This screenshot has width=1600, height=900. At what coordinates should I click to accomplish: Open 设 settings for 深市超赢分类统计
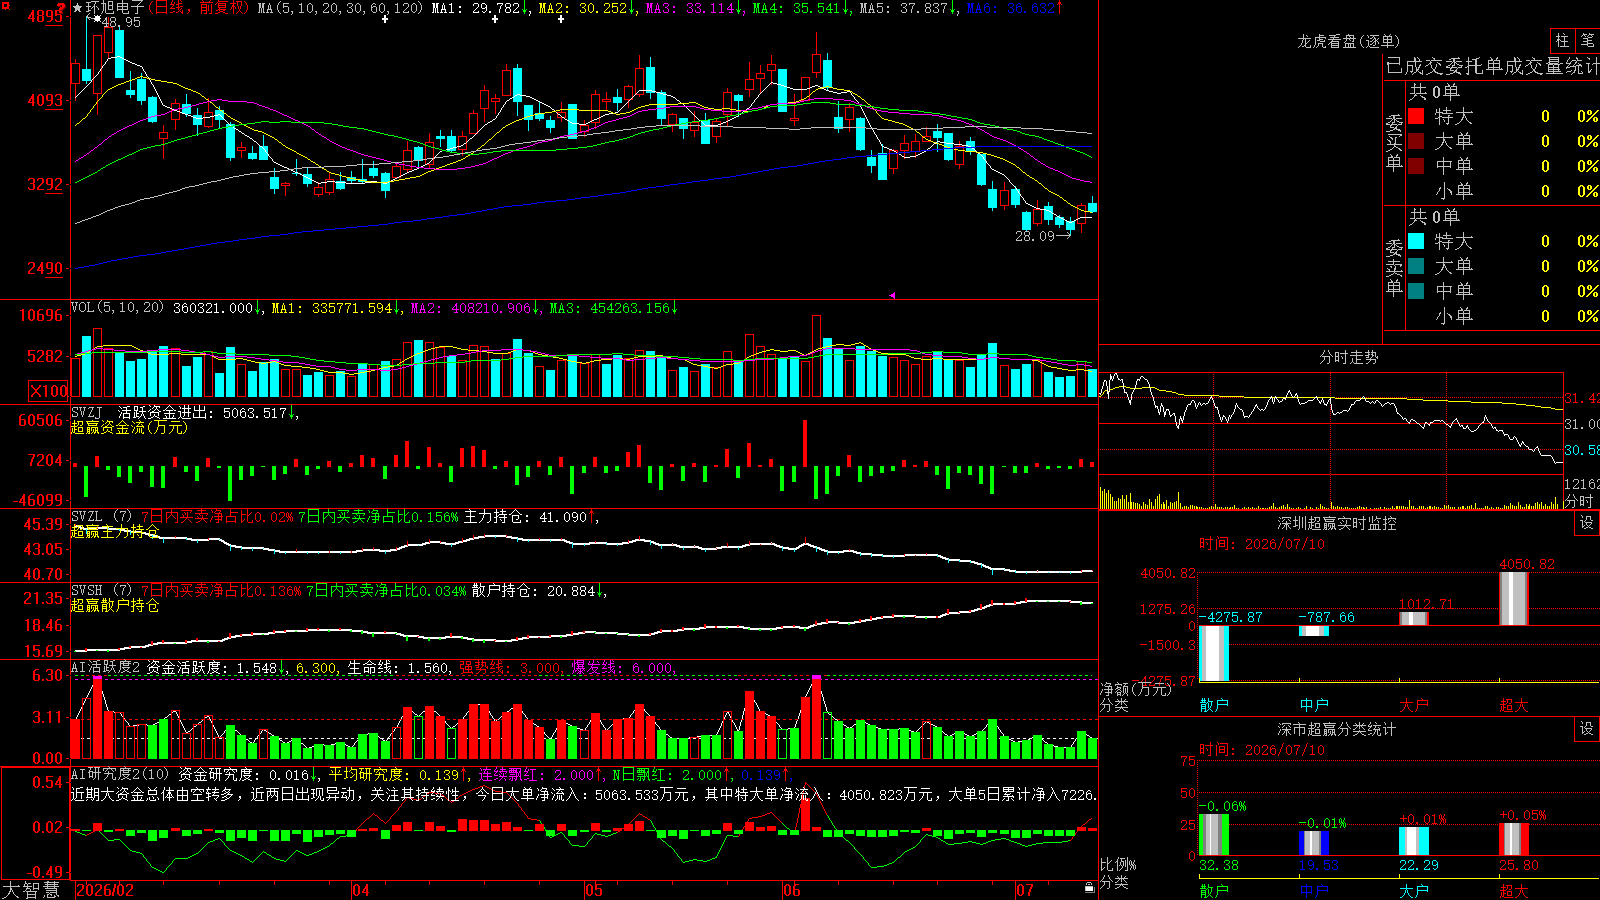tap(1587, 729)
